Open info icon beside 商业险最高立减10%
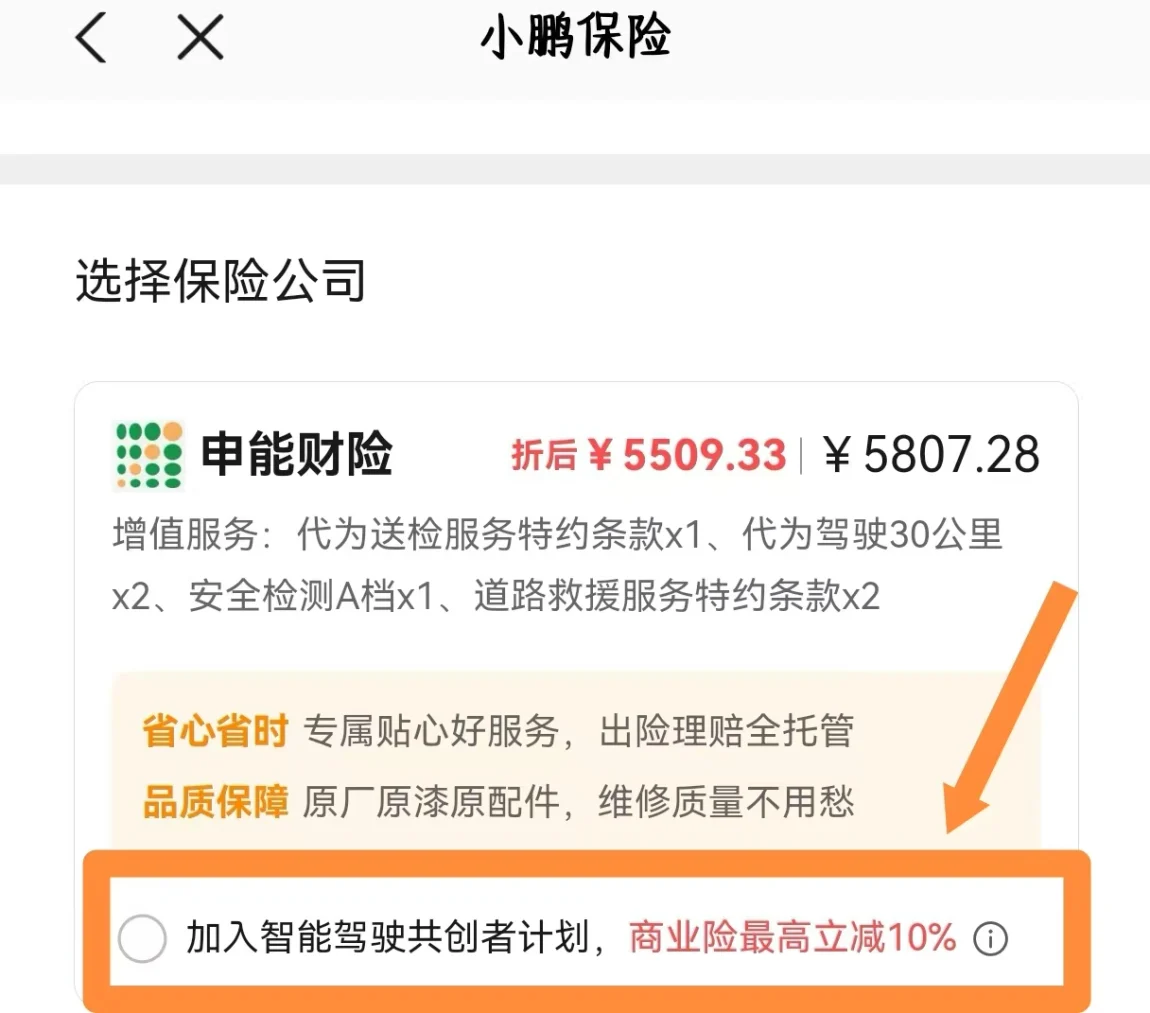1150x1013 pixels. (990, 938)
